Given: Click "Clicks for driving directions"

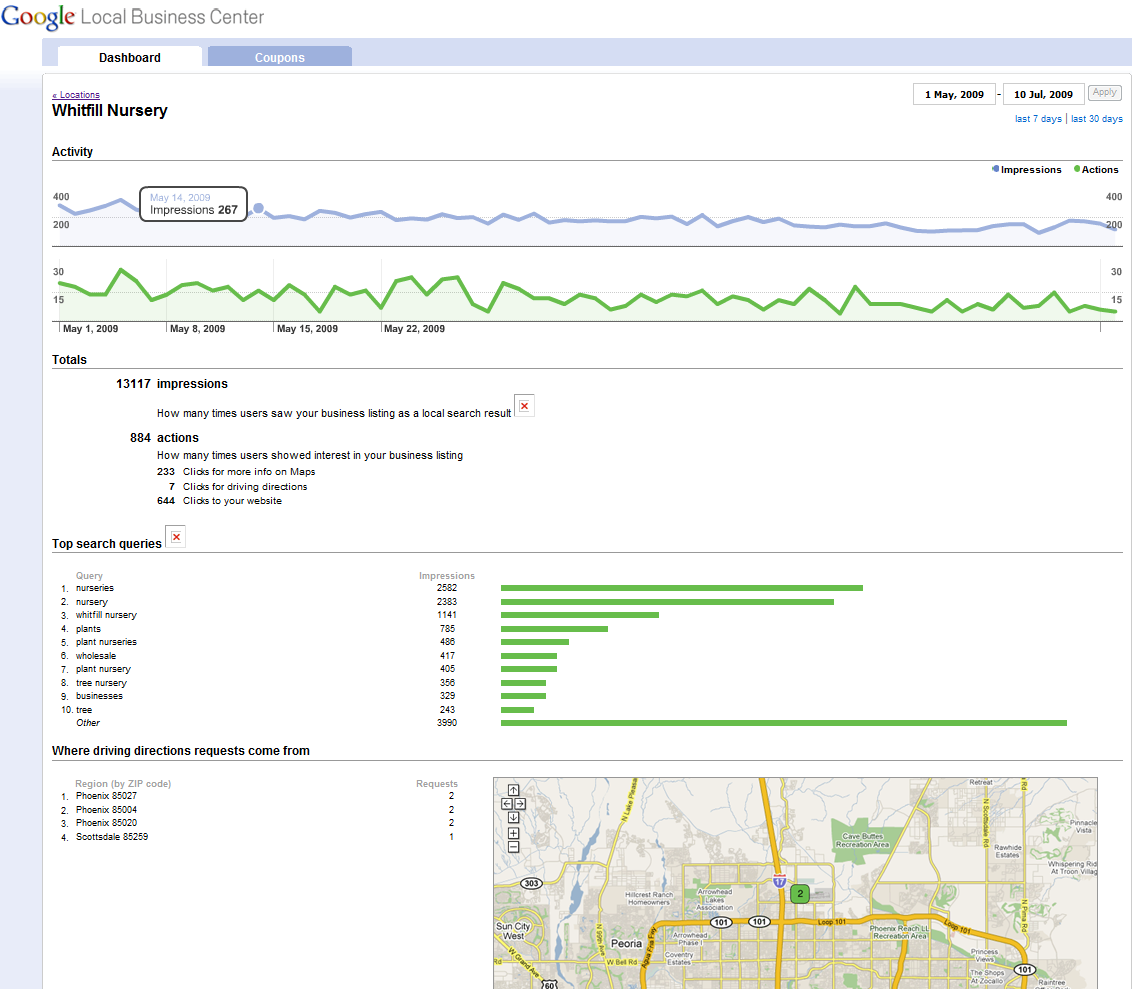Looking at the screenshot, I should click(x=245, y=487).
